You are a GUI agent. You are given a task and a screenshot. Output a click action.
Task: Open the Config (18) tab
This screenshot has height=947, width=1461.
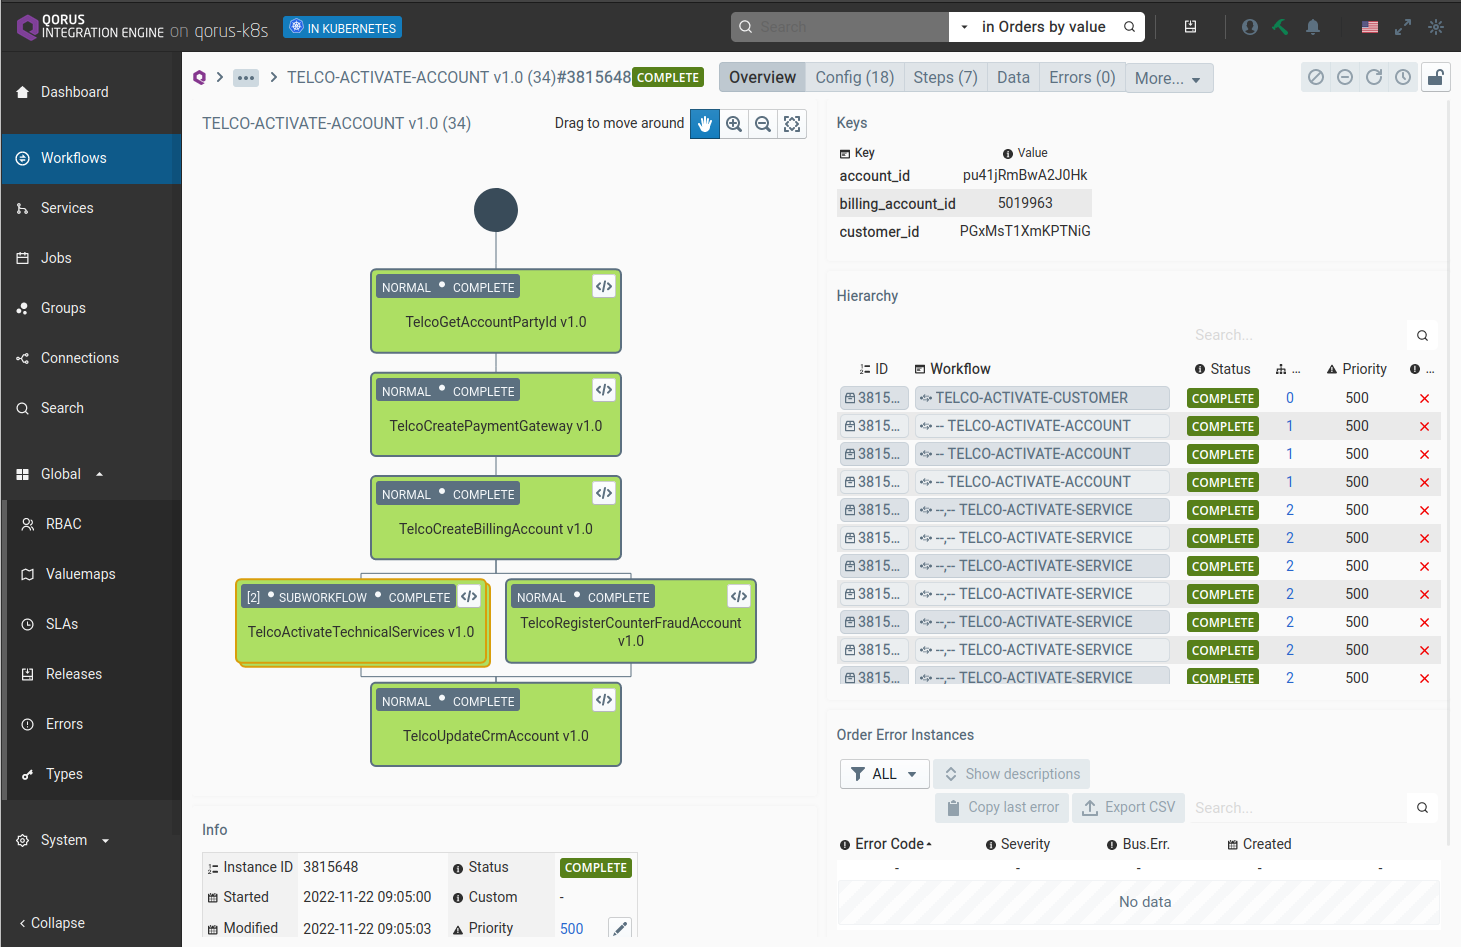855,77
